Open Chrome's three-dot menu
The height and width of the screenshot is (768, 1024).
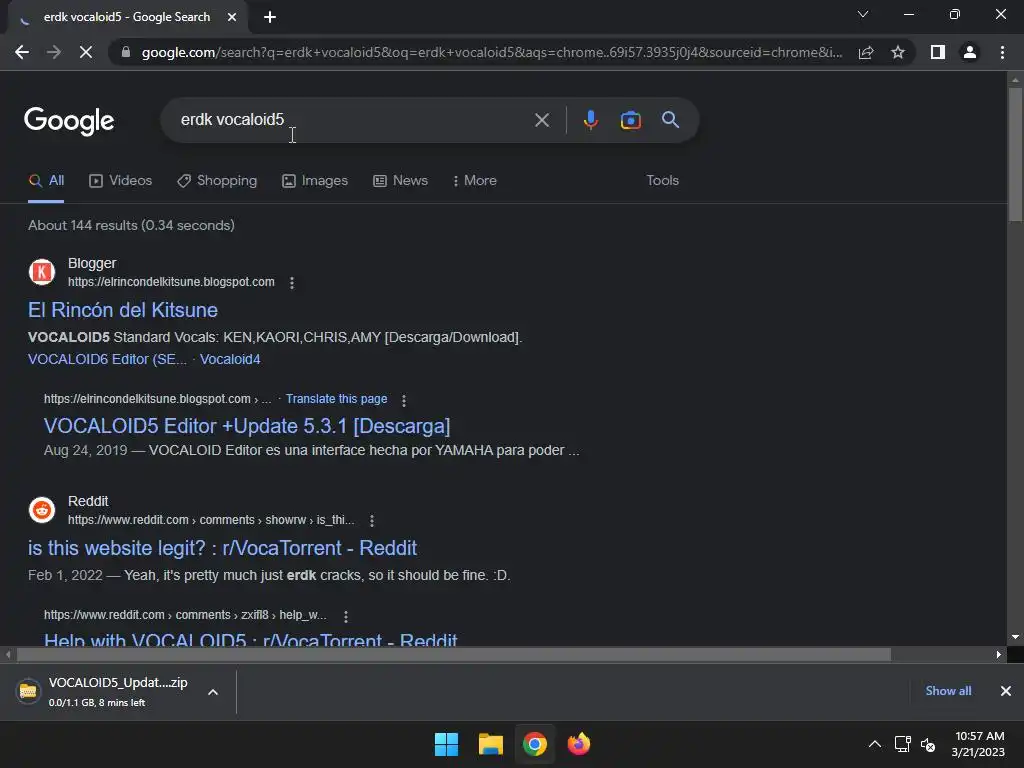pos(1002,52)
